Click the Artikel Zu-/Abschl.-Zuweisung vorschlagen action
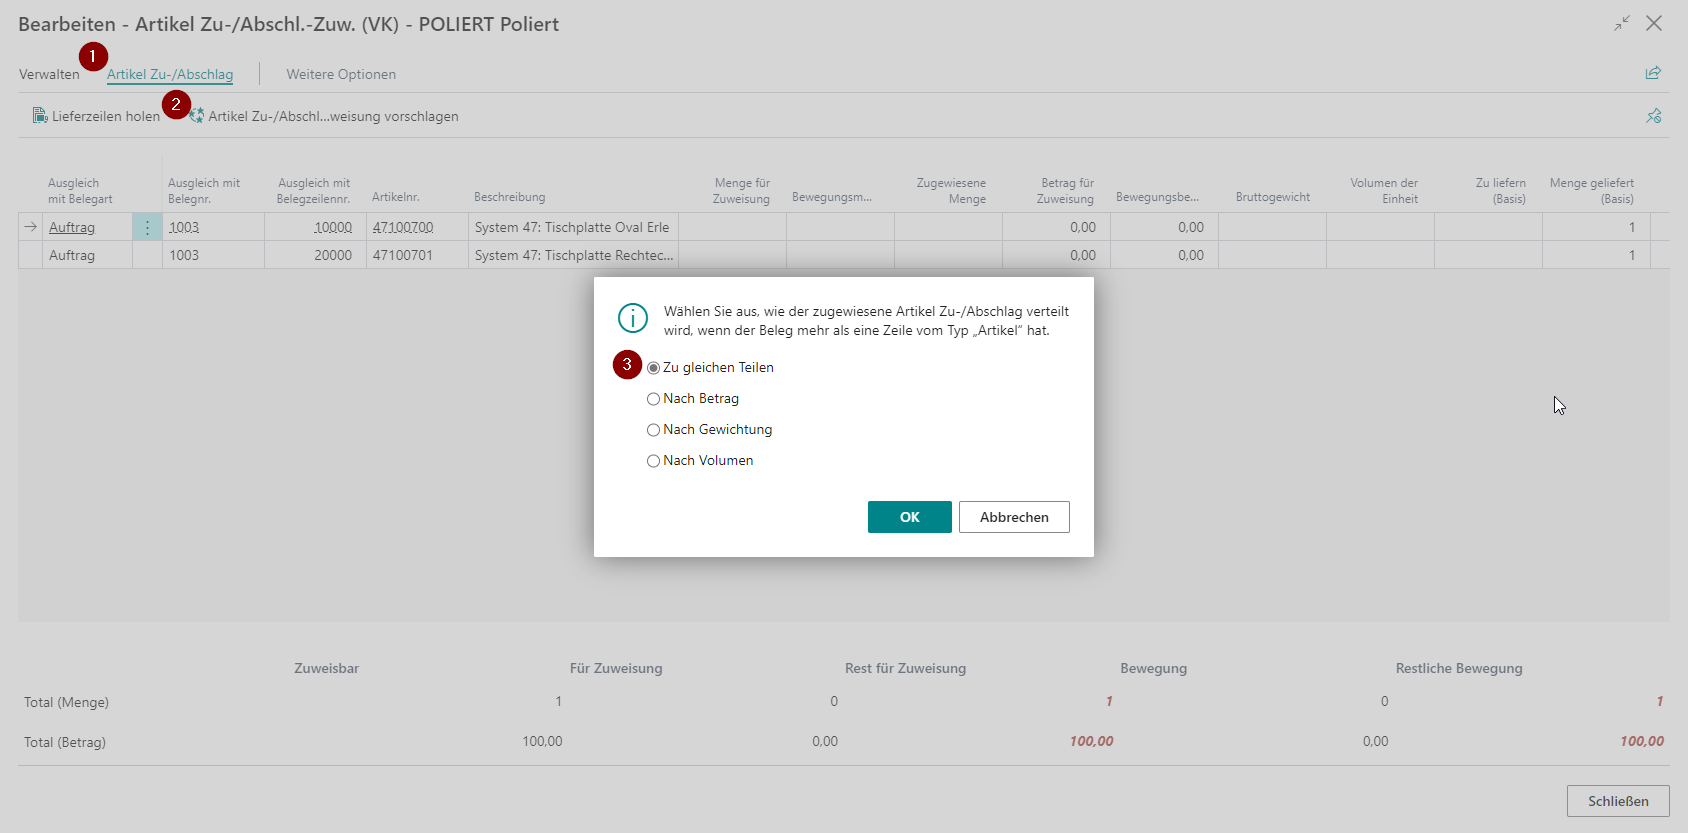This screenshot has width=1688, height=833. pos(324,116)
